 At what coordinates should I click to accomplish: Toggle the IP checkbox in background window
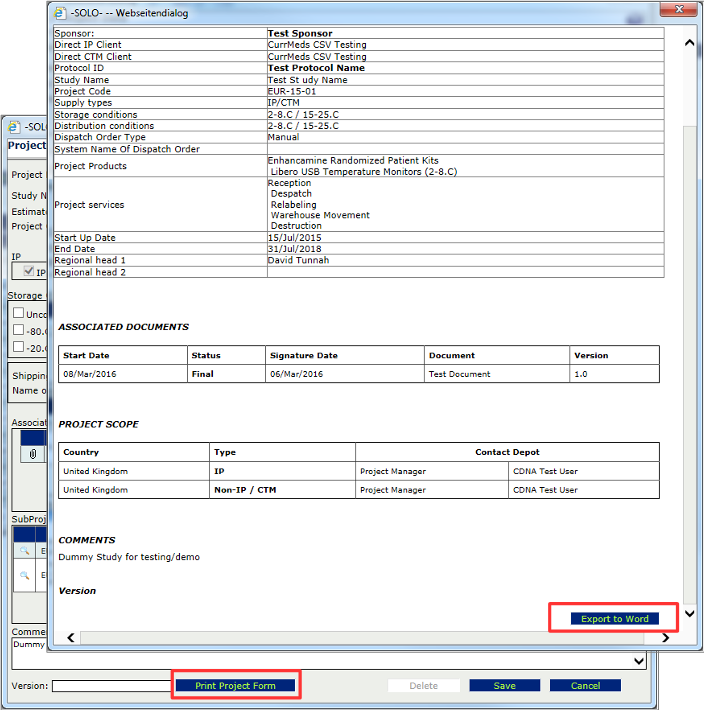click(x=29, y=271)
